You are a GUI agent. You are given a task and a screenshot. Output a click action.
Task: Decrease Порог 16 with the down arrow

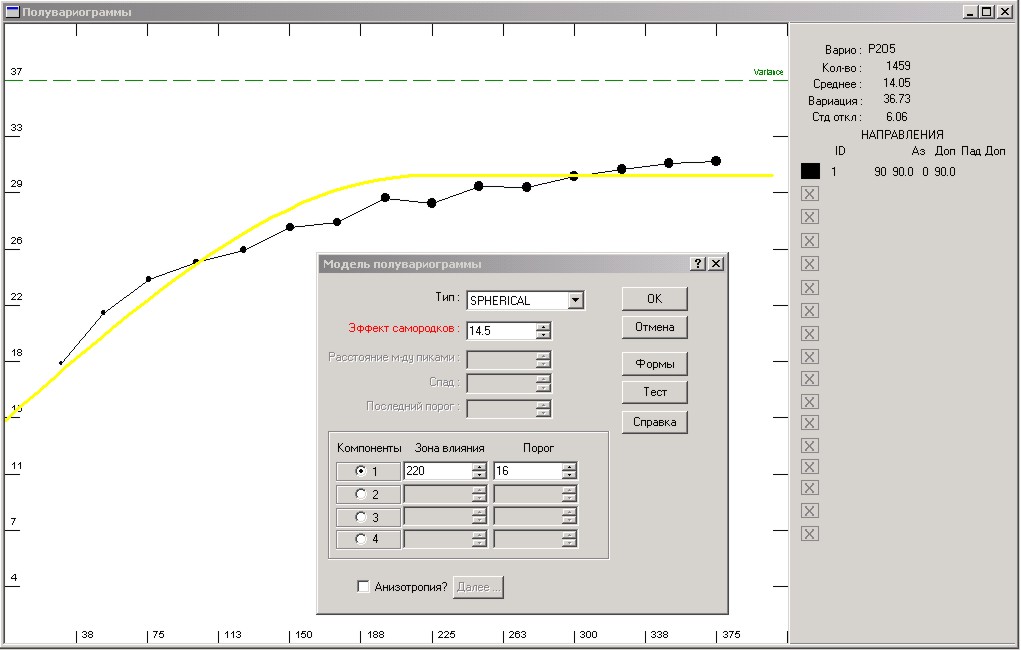click(x=569, y=475)
